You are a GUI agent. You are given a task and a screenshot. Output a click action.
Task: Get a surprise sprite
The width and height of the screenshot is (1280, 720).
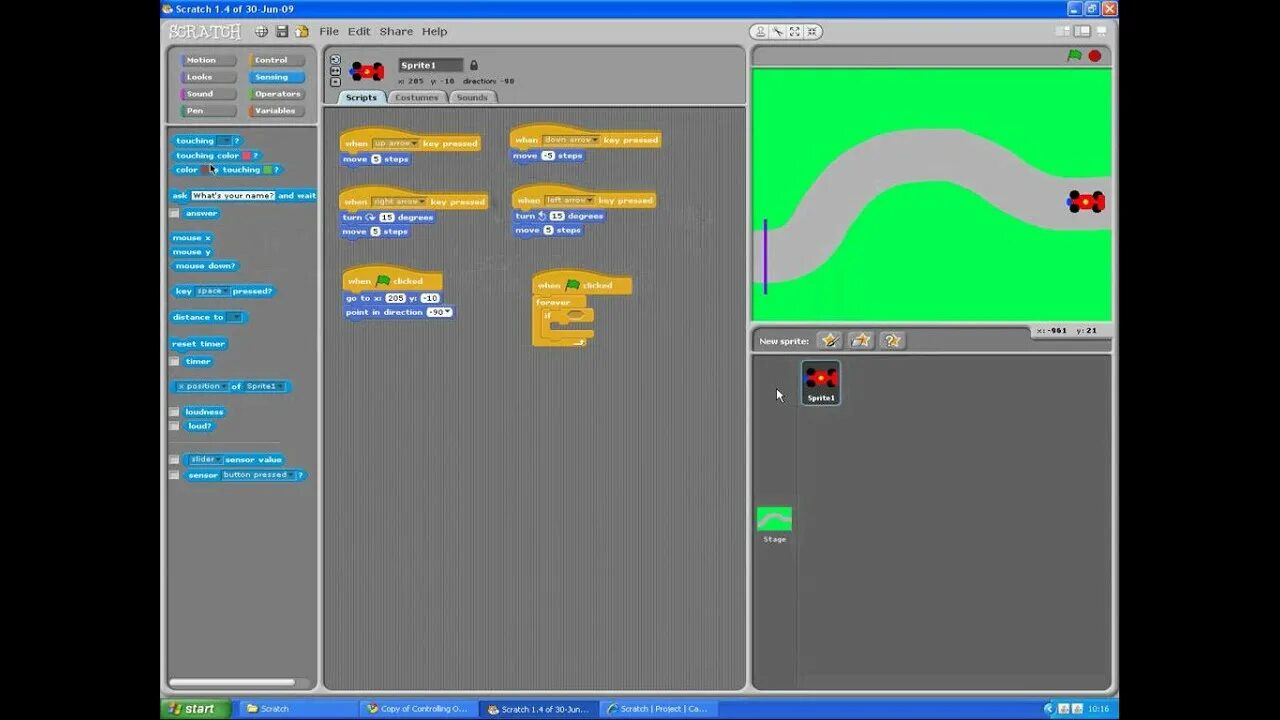tap(892, 341)
